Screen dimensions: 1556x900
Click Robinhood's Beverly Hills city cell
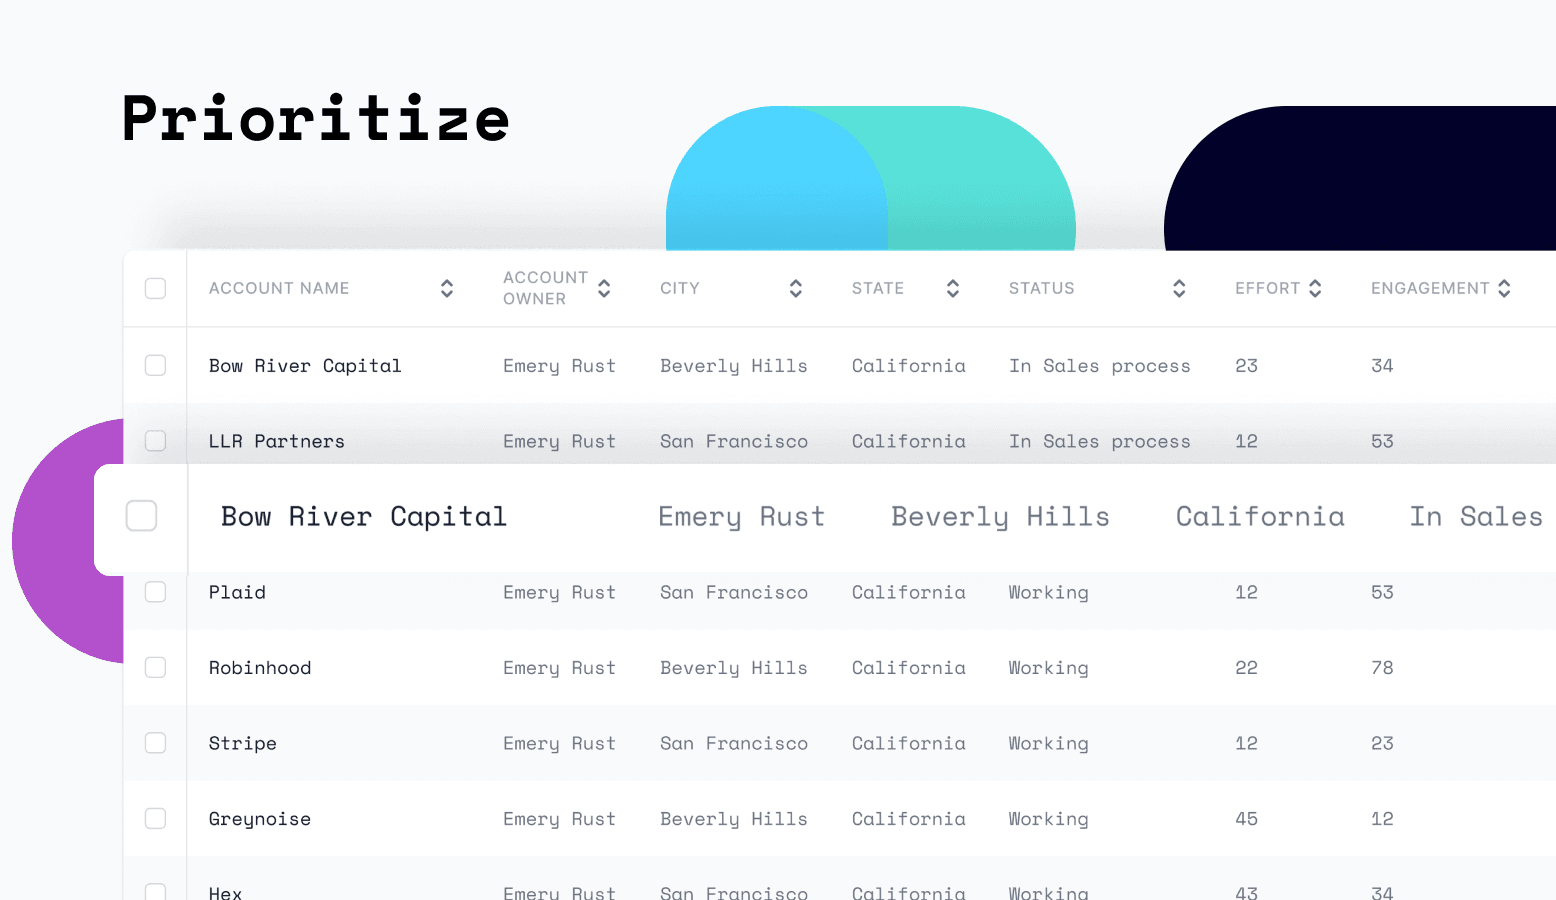click(733, 667)
